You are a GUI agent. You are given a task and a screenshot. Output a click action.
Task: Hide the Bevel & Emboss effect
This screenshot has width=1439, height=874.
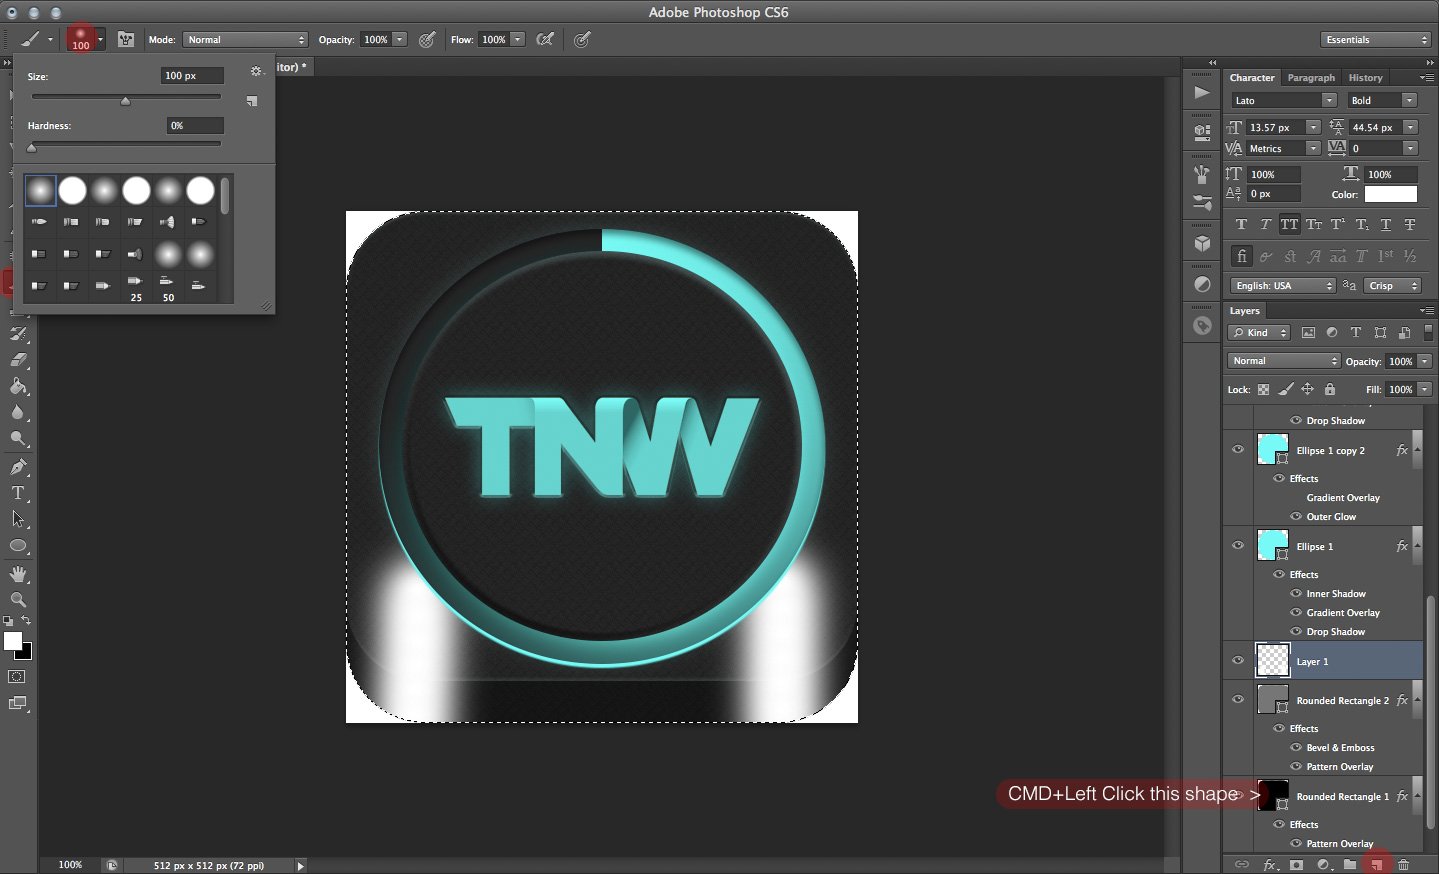pyautogui.click(x=1296, y=747)
